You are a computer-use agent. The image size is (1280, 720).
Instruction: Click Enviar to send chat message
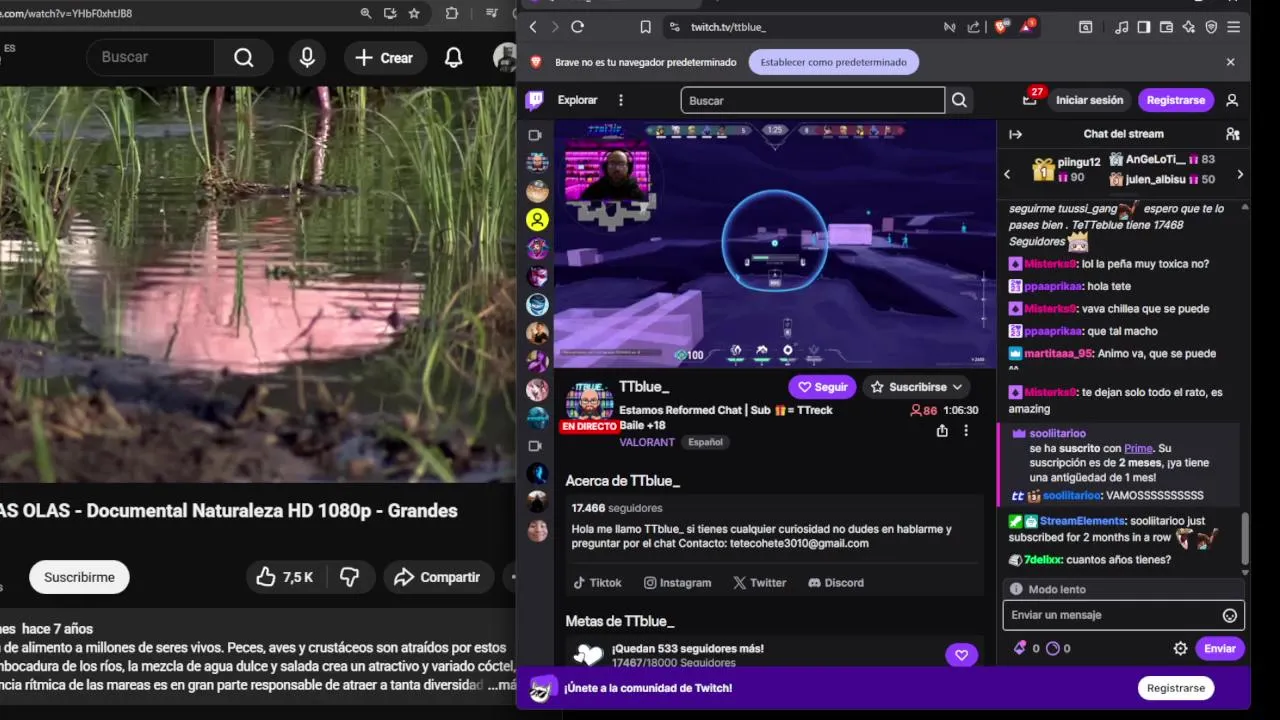1220,648
